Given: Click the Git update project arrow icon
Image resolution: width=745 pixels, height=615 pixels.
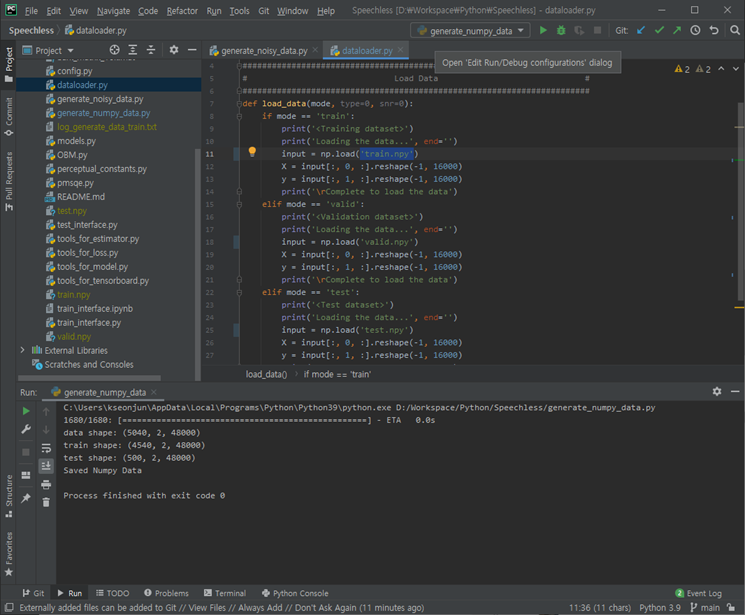Looking at the screenshot, I should [641, 31].
